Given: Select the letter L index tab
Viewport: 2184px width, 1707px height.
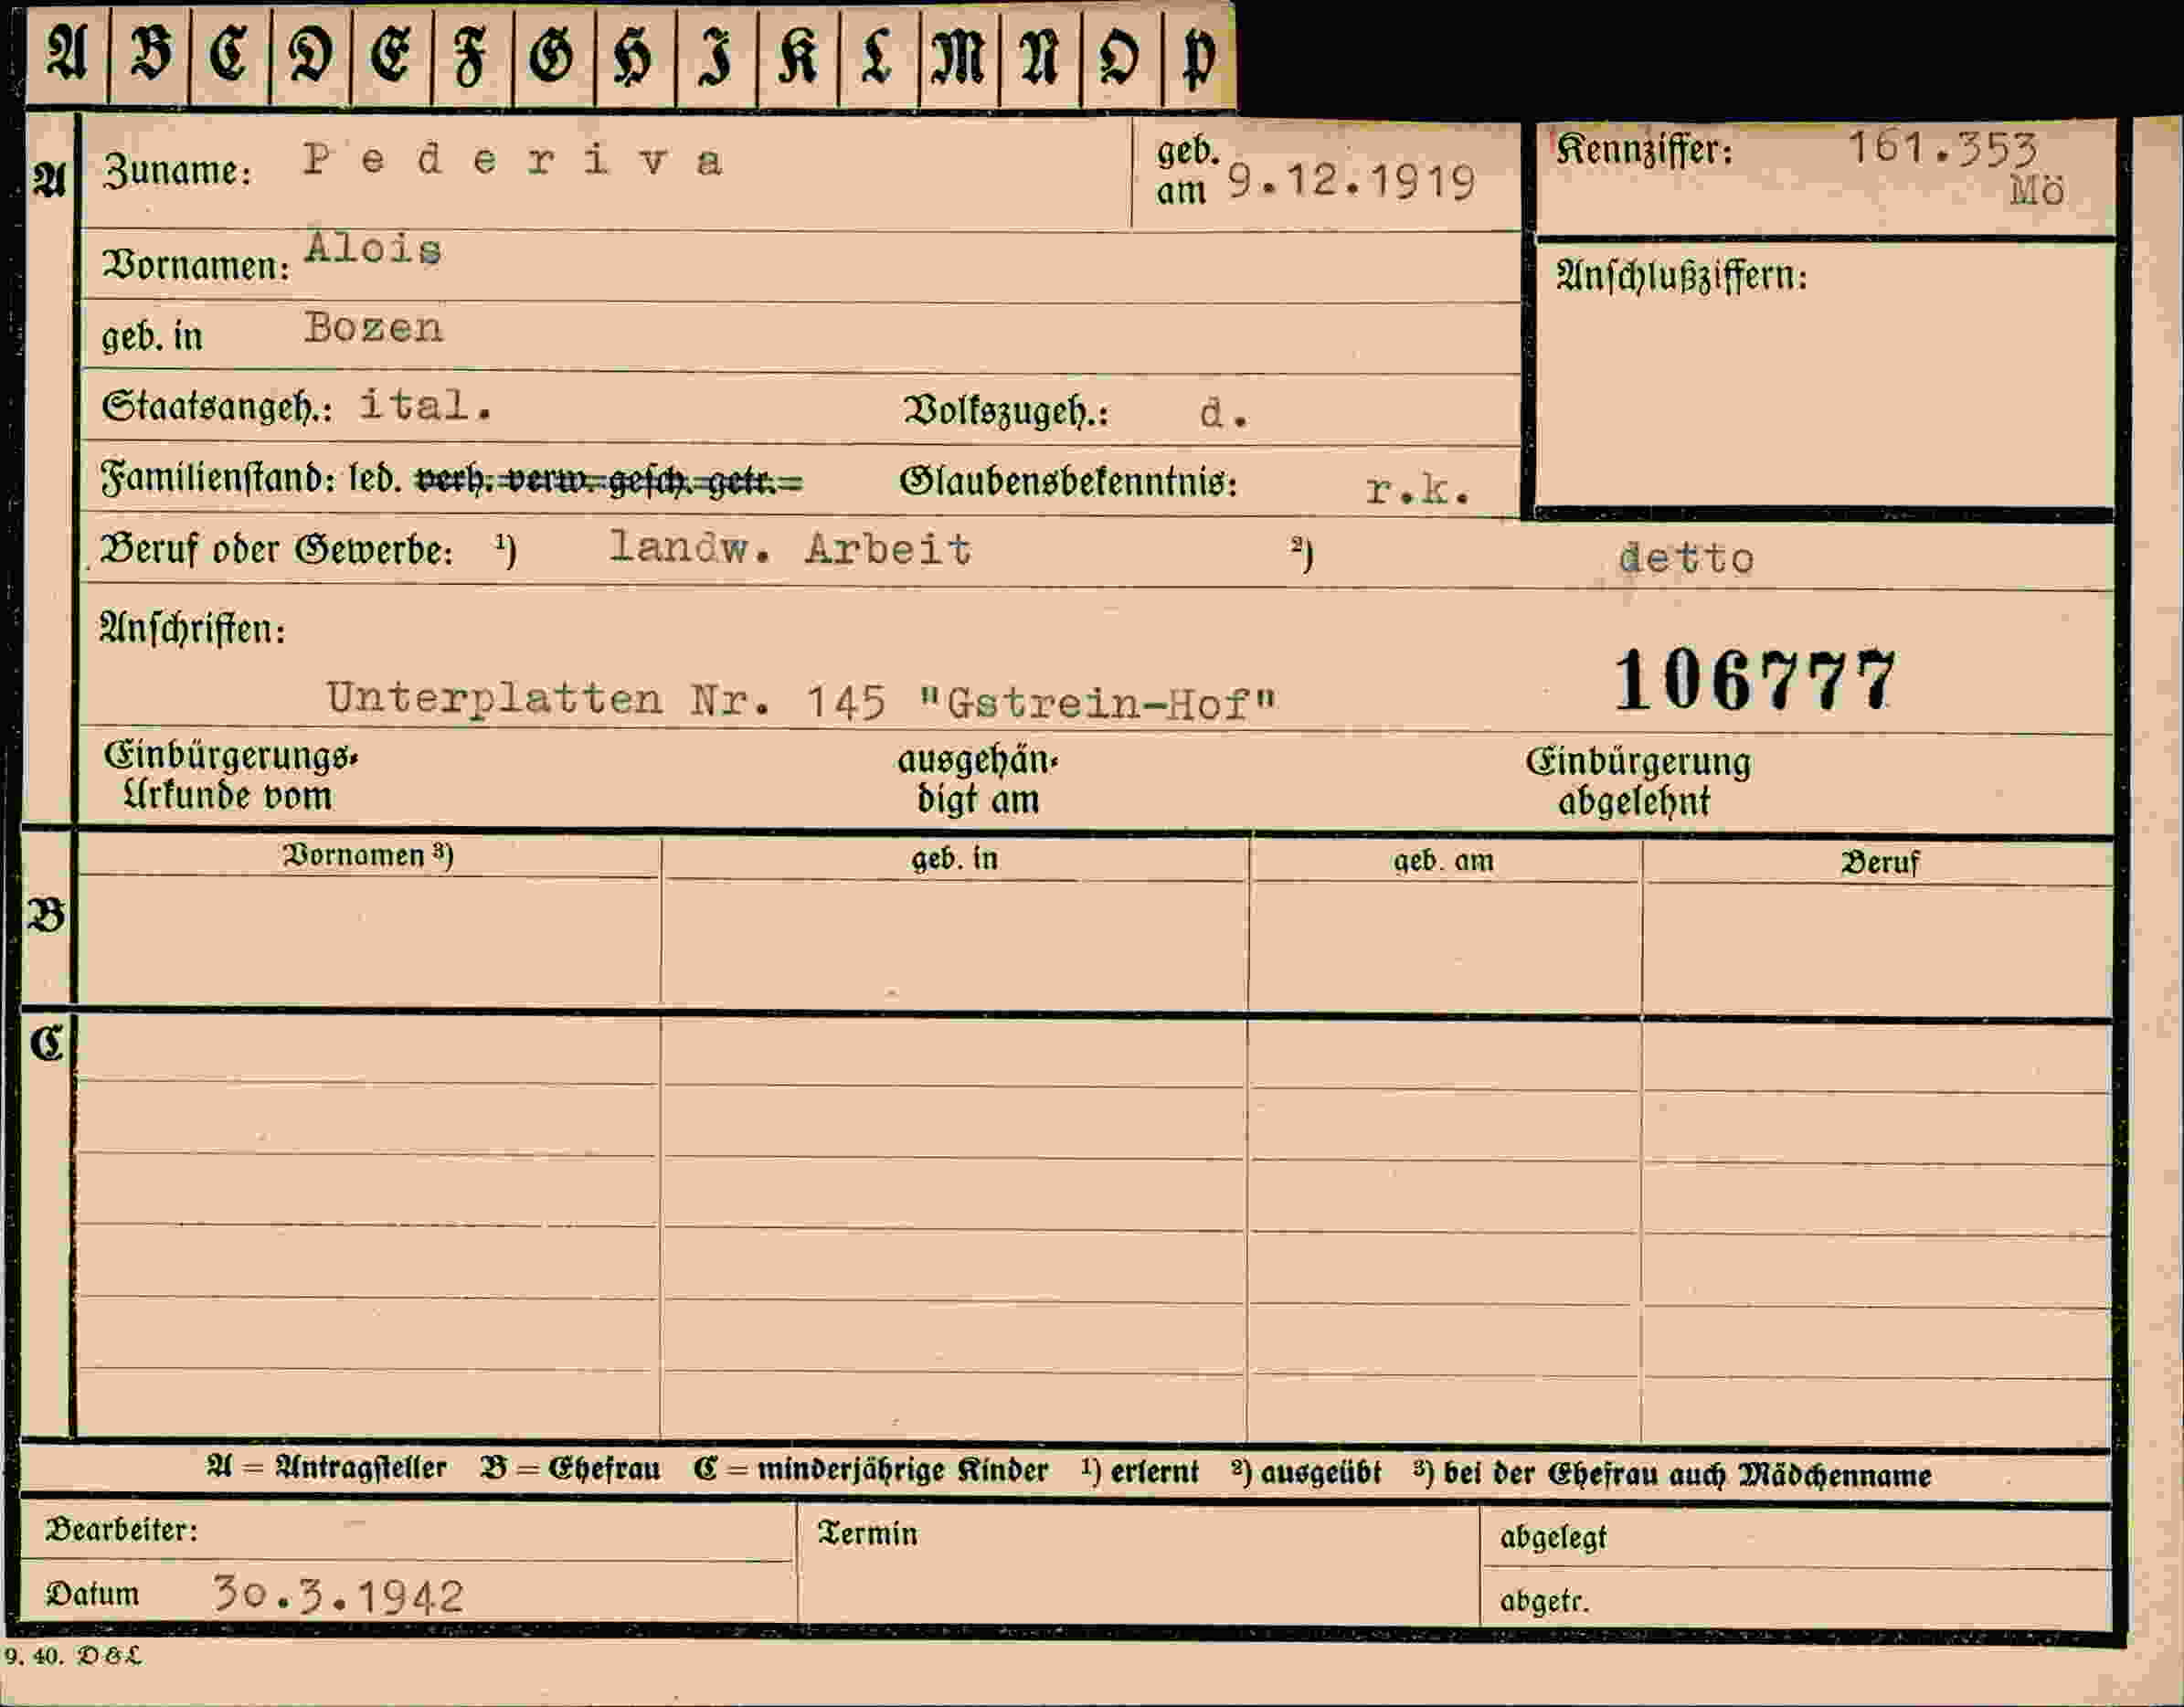Looking at the screenshot, I should 879,55.
